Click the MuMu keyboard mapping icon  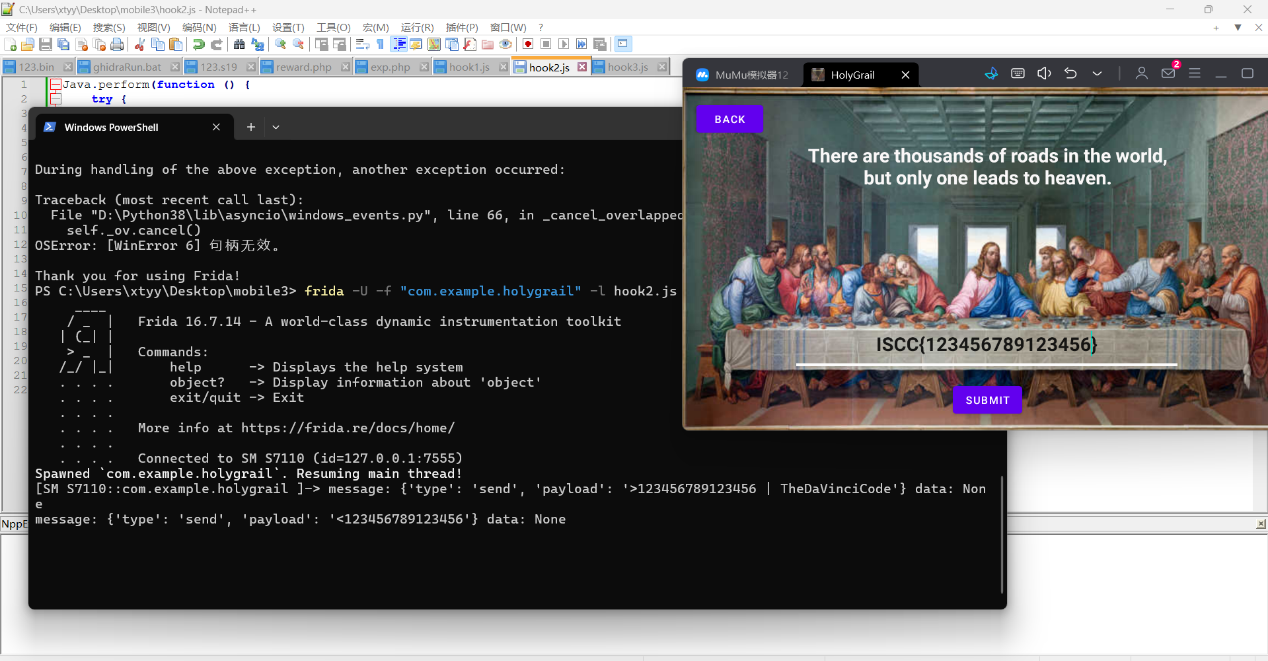[1018, 74]
